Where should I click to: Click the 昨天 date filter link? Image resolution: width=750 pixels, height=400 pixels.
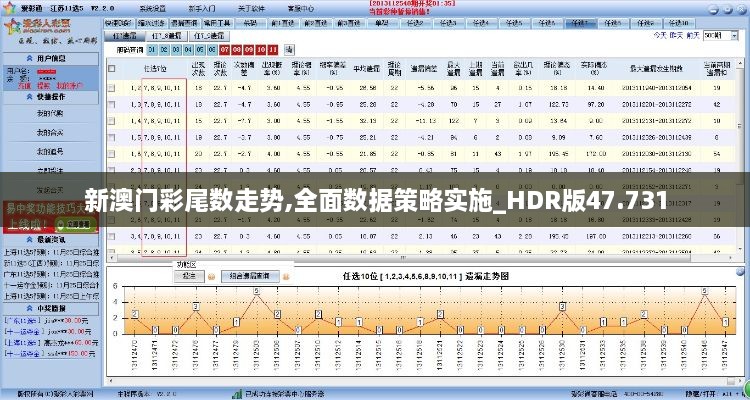(676, 35)
